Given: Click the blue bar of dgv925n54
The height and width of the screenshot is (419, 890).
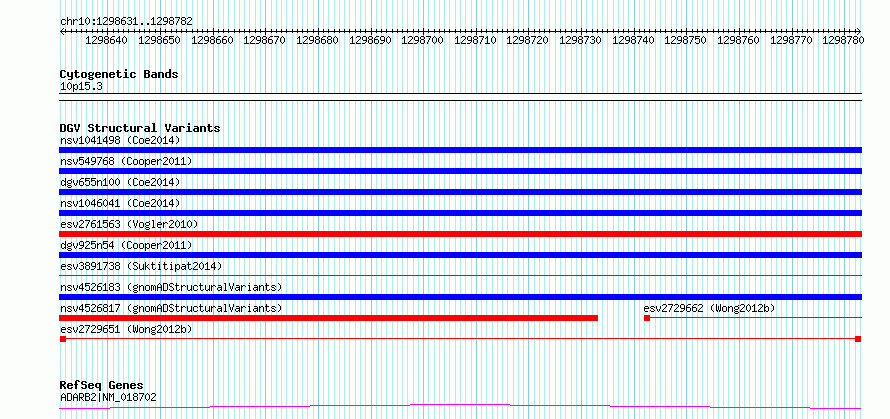Looking at the screenshot, I should point(460,255).
